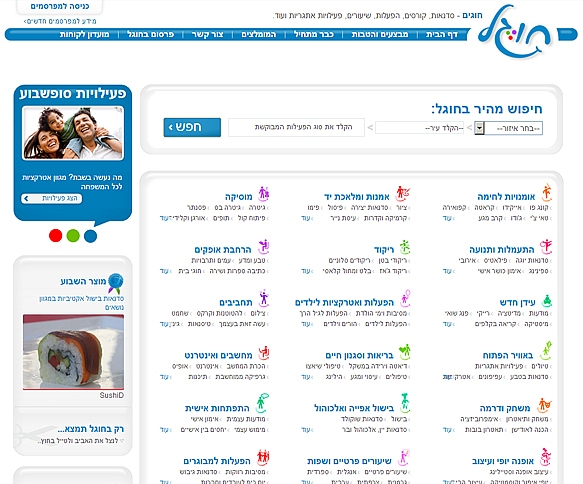Click the הפעלות למבוגרים category icon

[x=263, y=458]
